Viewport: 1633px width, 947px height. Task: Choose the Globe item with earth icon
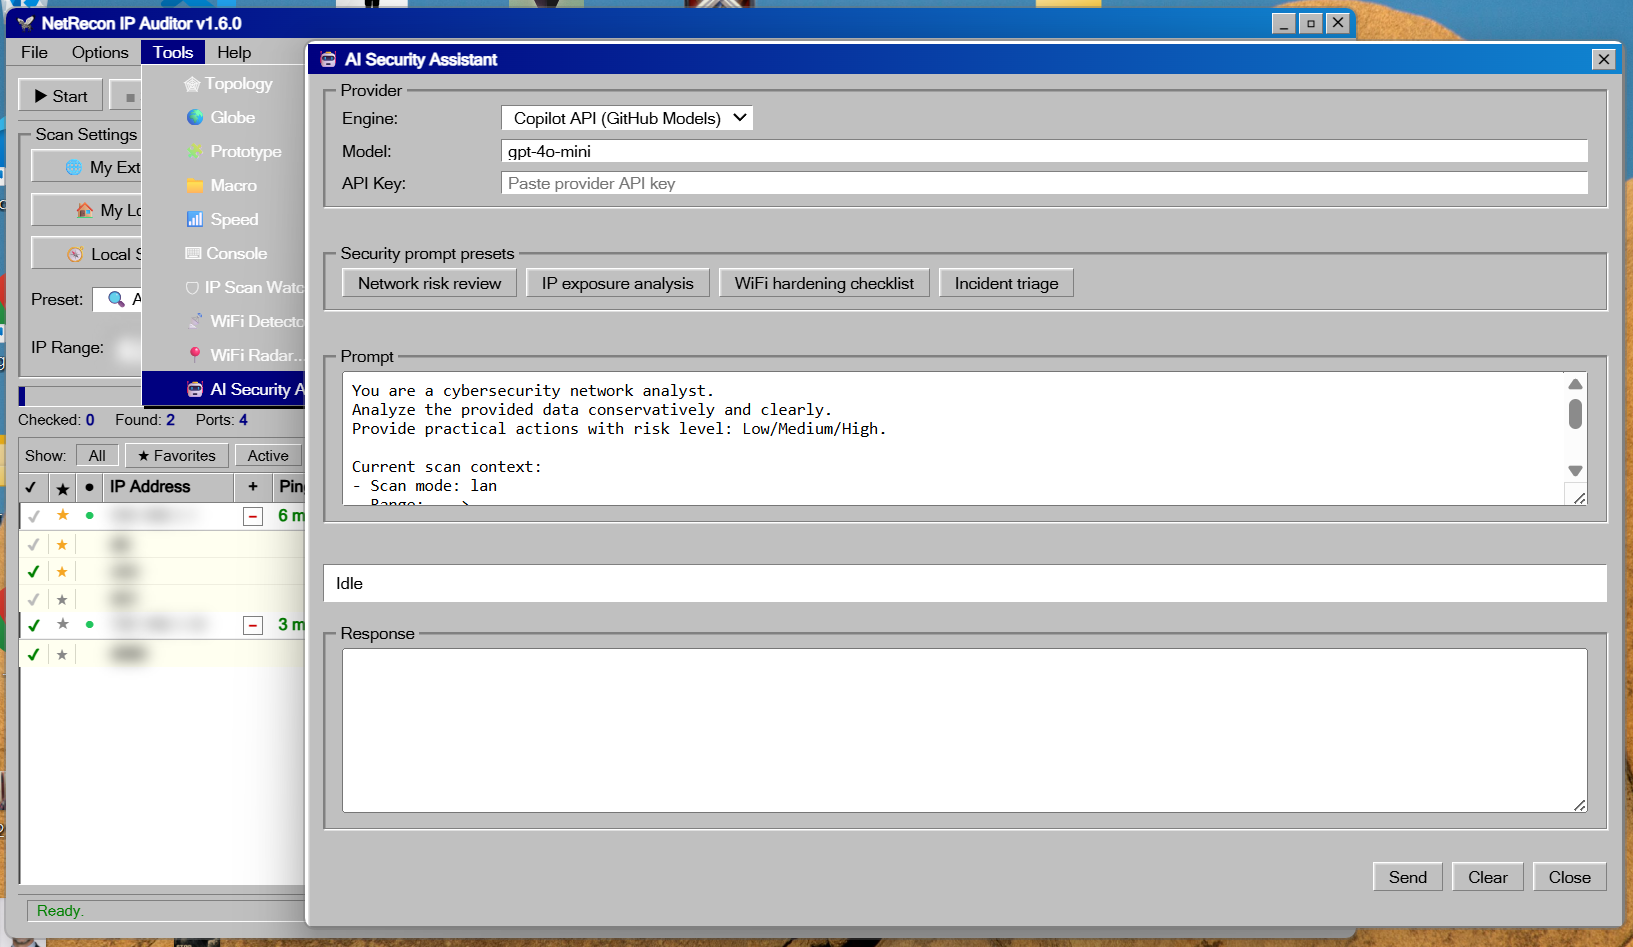(224, 118)
